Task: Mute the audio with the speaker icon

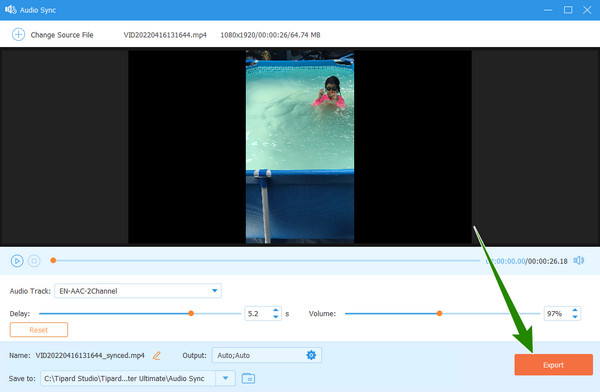Action: [579, 260]
